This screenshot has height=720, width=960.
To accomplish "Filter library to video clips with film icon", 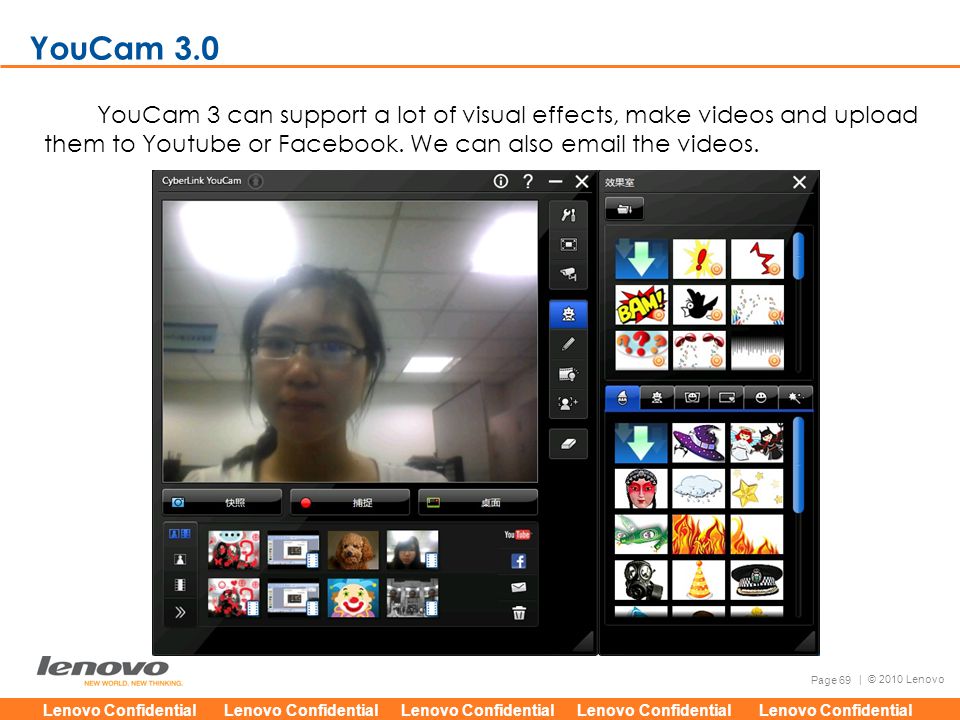I will tap(180, 585).
